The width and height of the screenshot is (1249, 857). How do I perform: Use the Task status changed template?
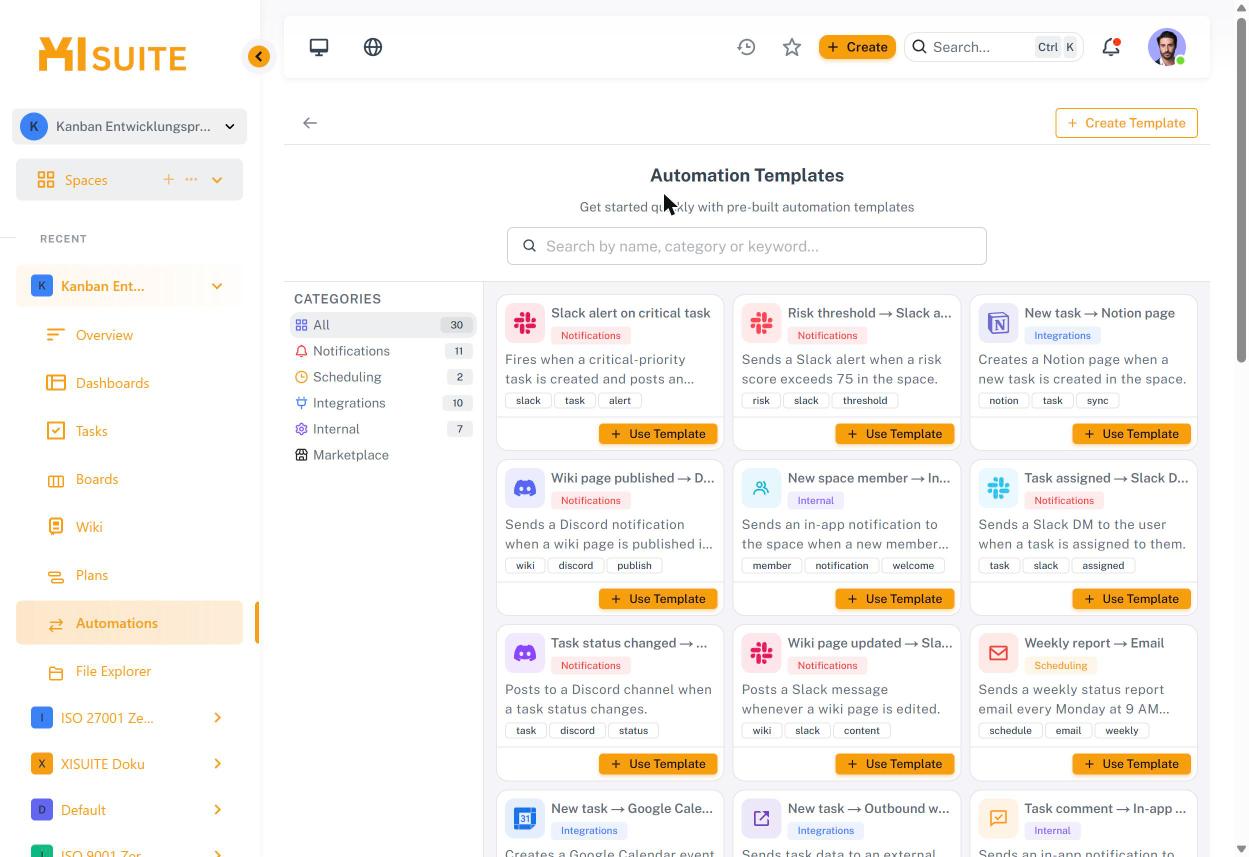(658, 764)
